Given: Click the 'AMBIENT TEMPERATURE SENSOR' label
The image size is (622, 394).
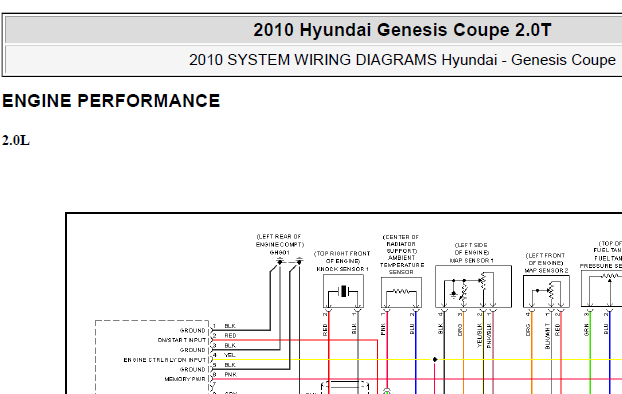Looking at the screenshot, I should pyautogui.click(x=401, y=265).
